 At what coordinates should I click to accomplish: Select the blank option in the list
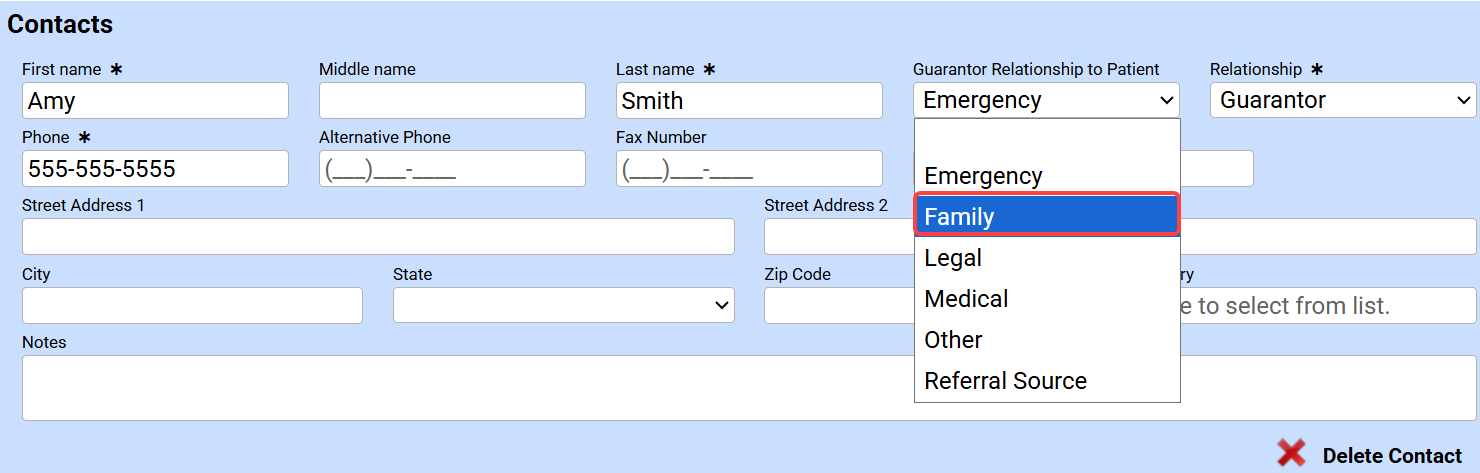1047,138
